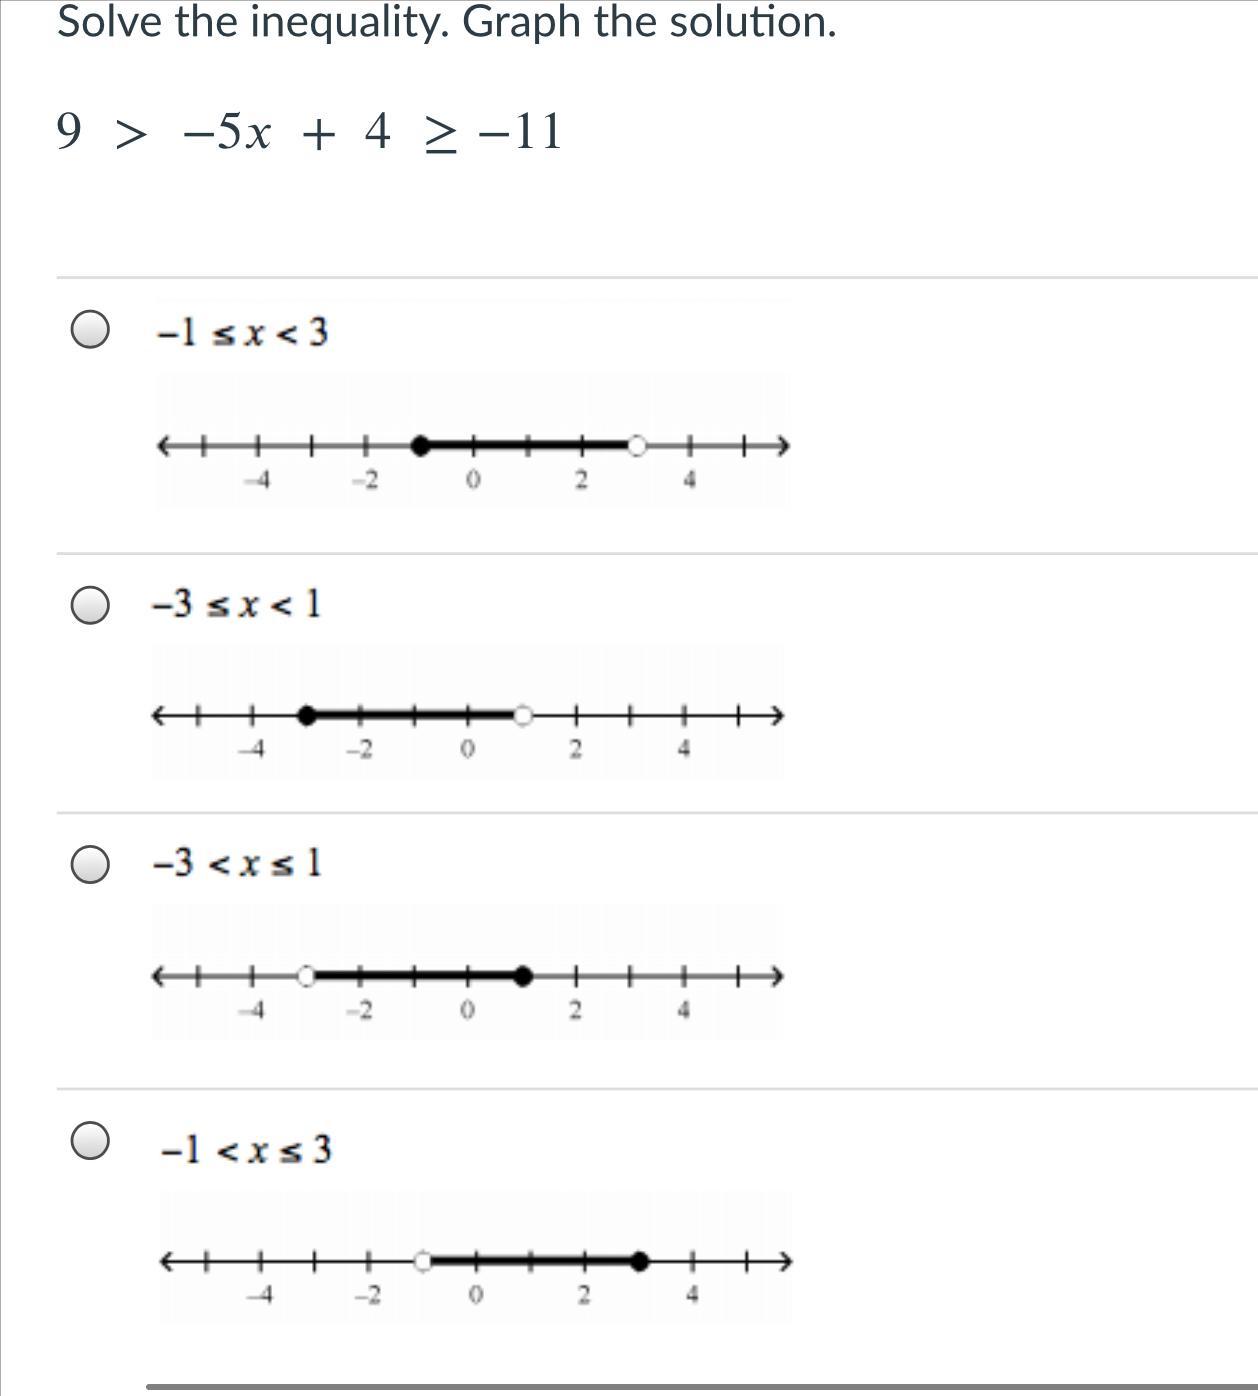Click the second number line graph
1258x1396 pixels.
tap(467, 712)
